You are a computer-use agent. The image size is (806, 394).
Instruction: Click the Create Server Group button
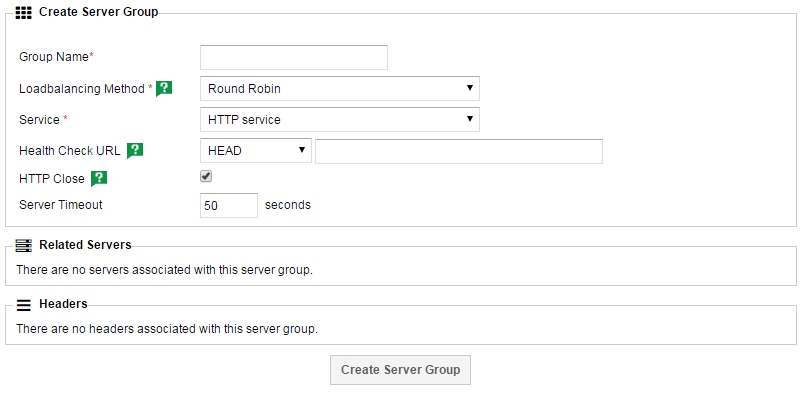pyautogui.click(x=400, y=370)
